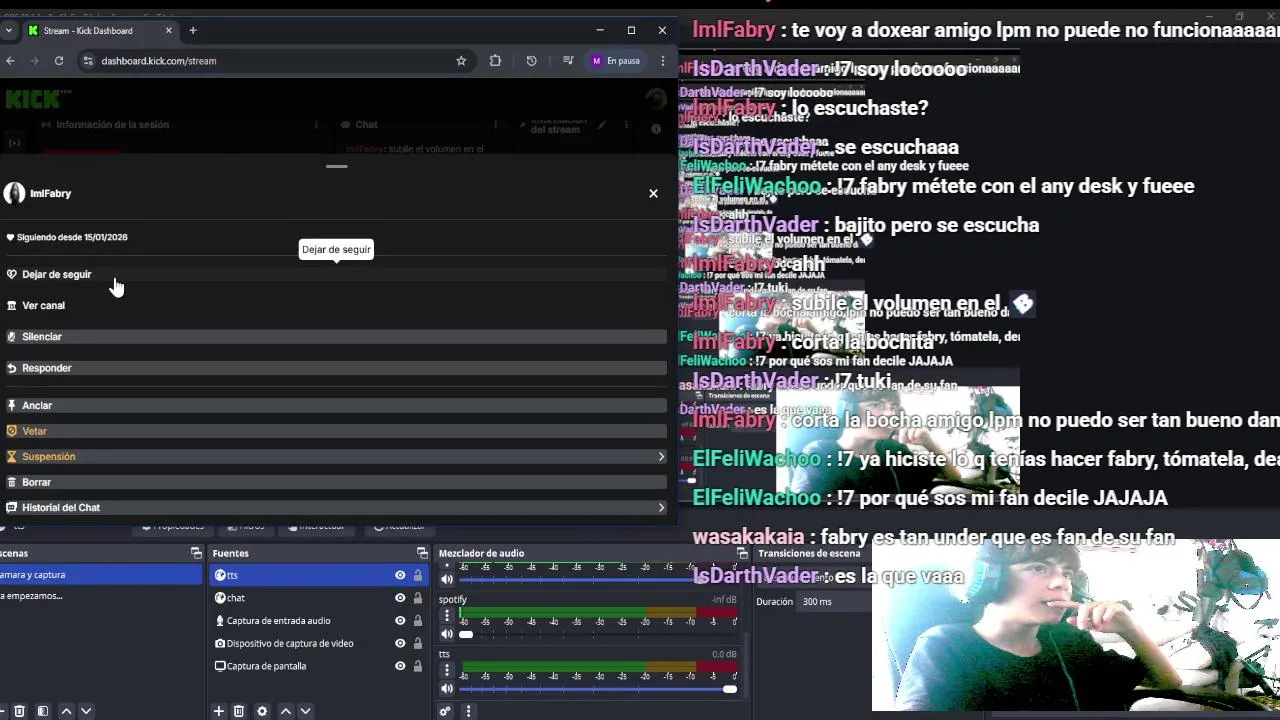Open Chrome history clock icon
This screenshot has height=720, width=1280.
[x=531, y=61]
